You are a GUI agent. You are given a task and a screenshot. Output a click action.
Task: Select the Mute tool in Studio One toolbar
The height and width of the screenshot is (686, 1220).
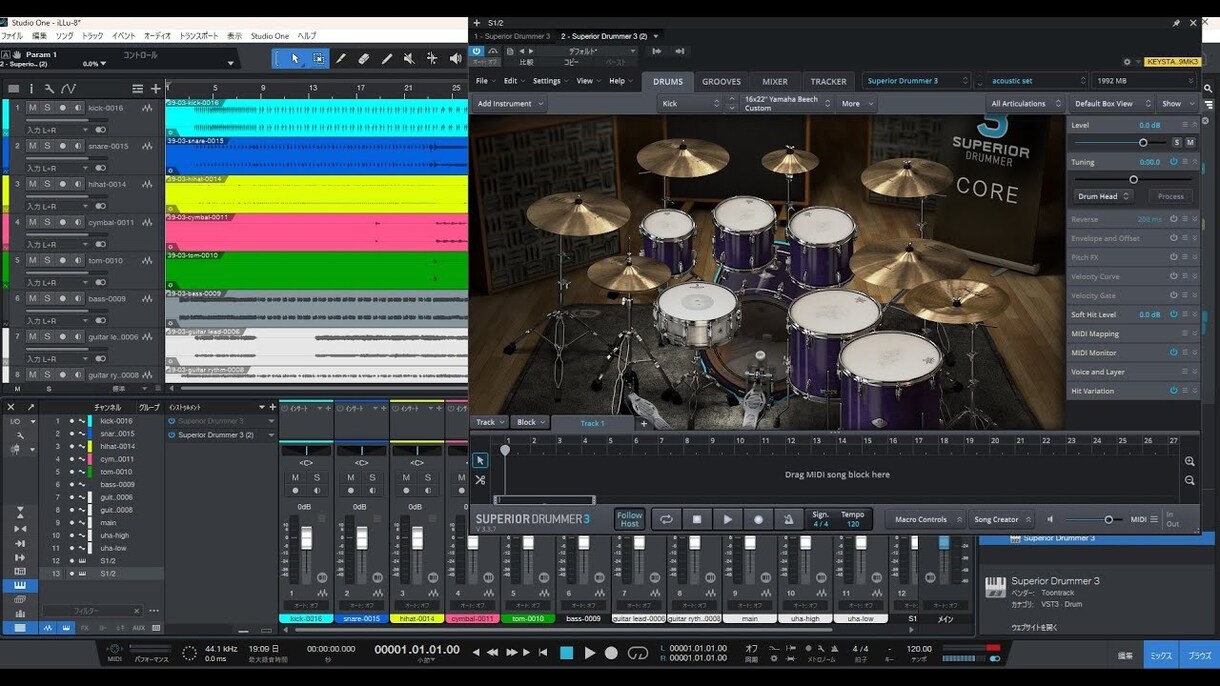[409, 59]
